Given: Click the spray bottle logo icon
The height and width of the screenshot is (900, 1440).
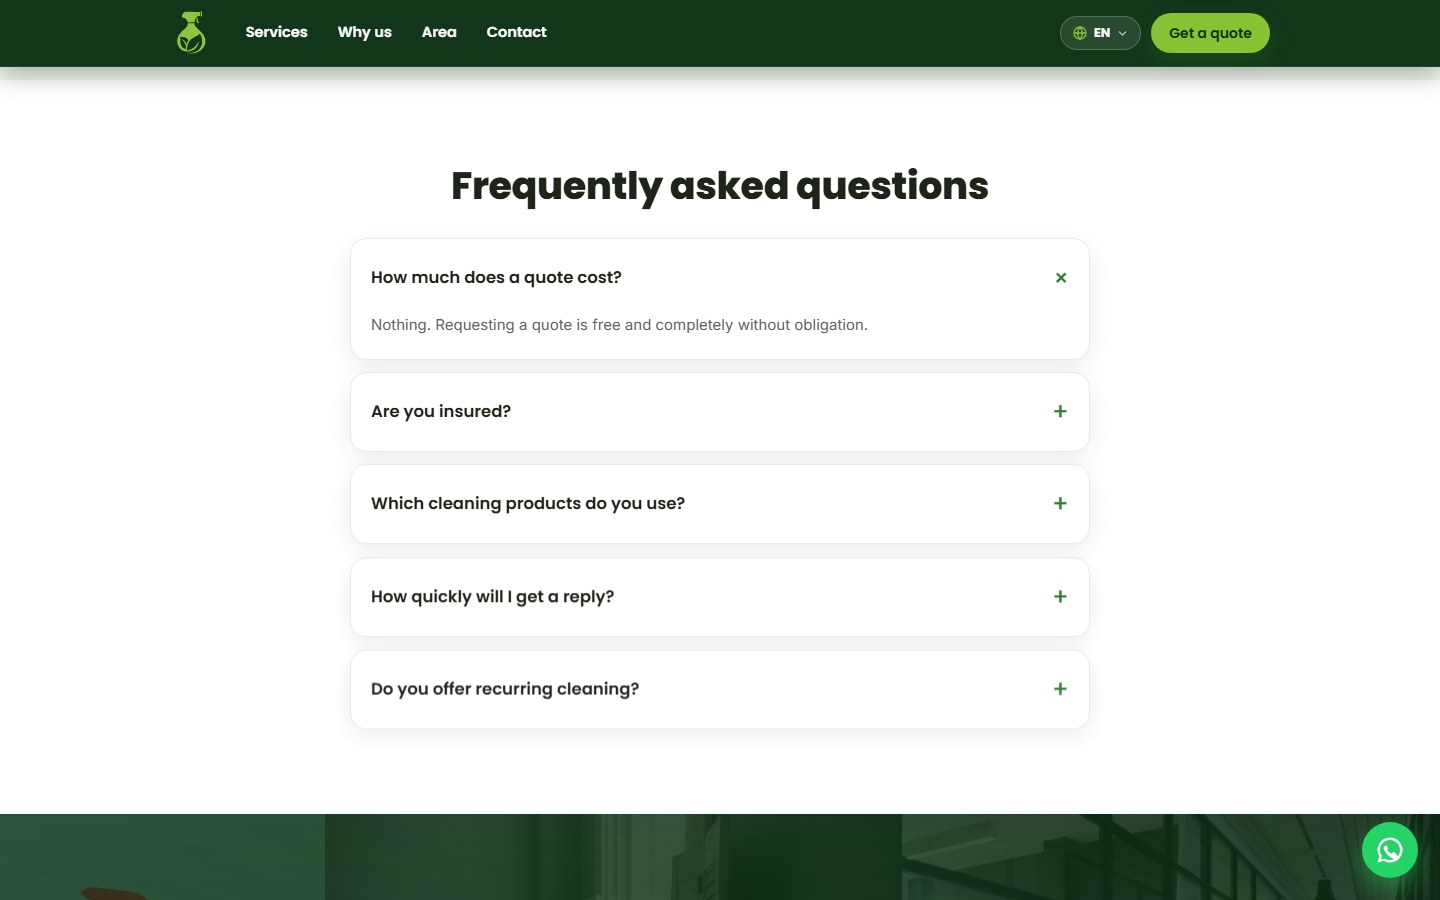Looking at the screenshot, I should tap(191, 33).
